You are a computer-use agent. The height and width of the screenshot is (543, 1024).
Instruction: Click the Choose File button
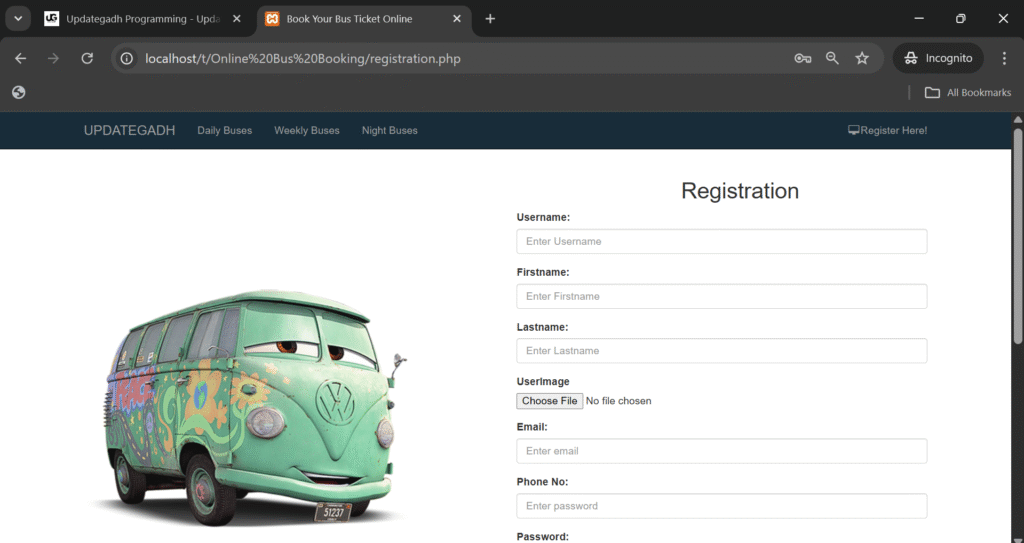point(549,401)
